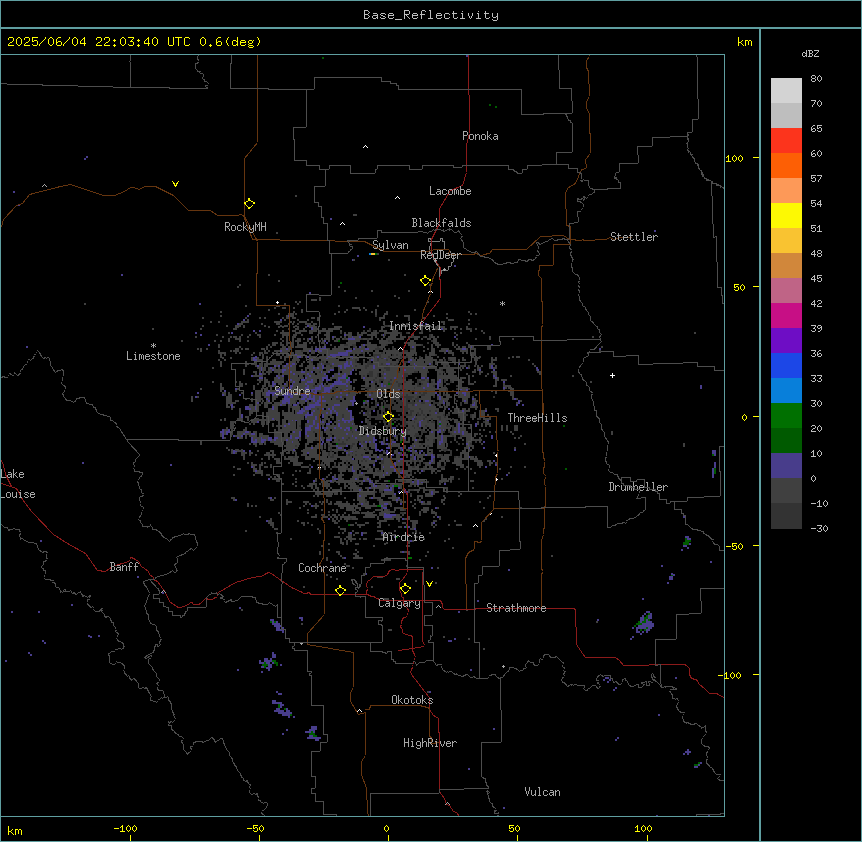Click the Lake Louise label

(x=18, y=484)
